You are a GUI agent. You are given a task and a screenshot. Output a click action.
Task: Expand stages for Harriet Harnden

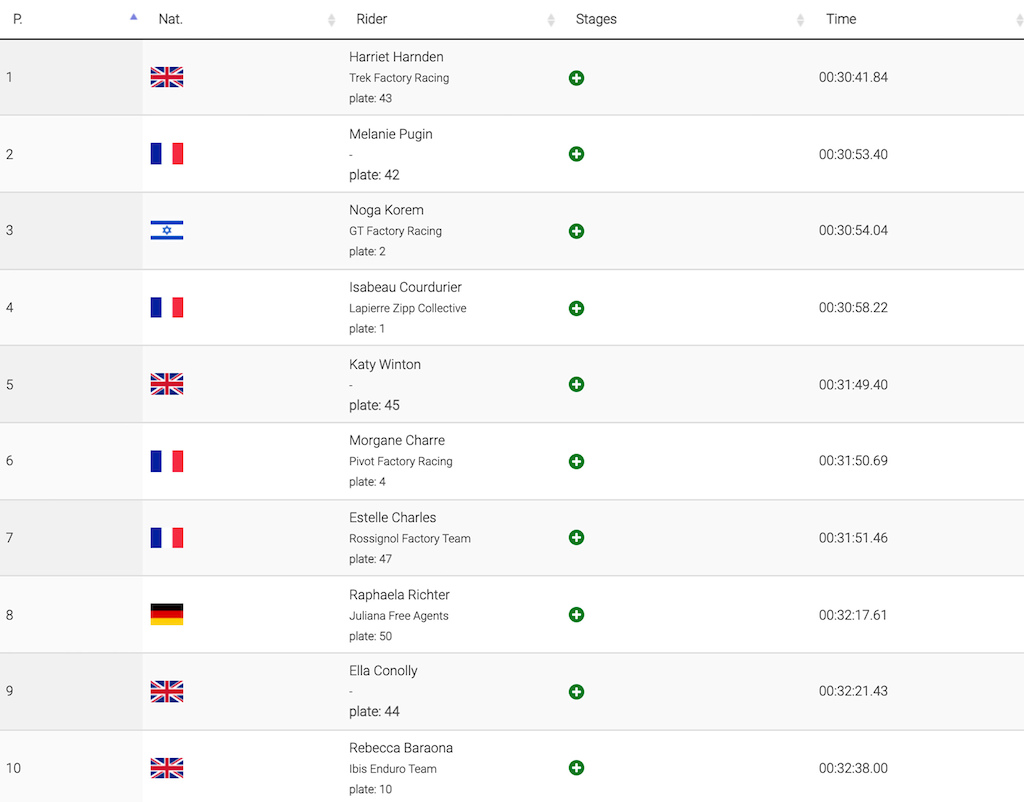576,78
